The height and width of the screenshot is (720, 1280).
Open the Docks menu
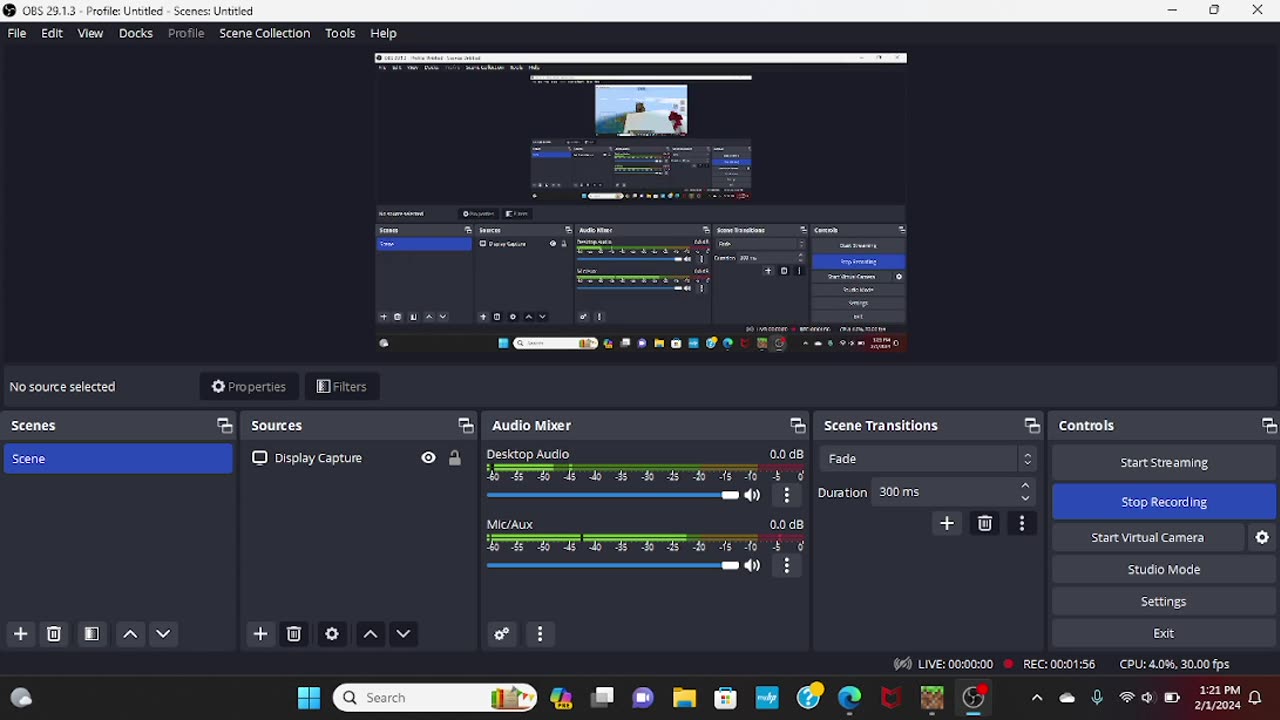136,33
